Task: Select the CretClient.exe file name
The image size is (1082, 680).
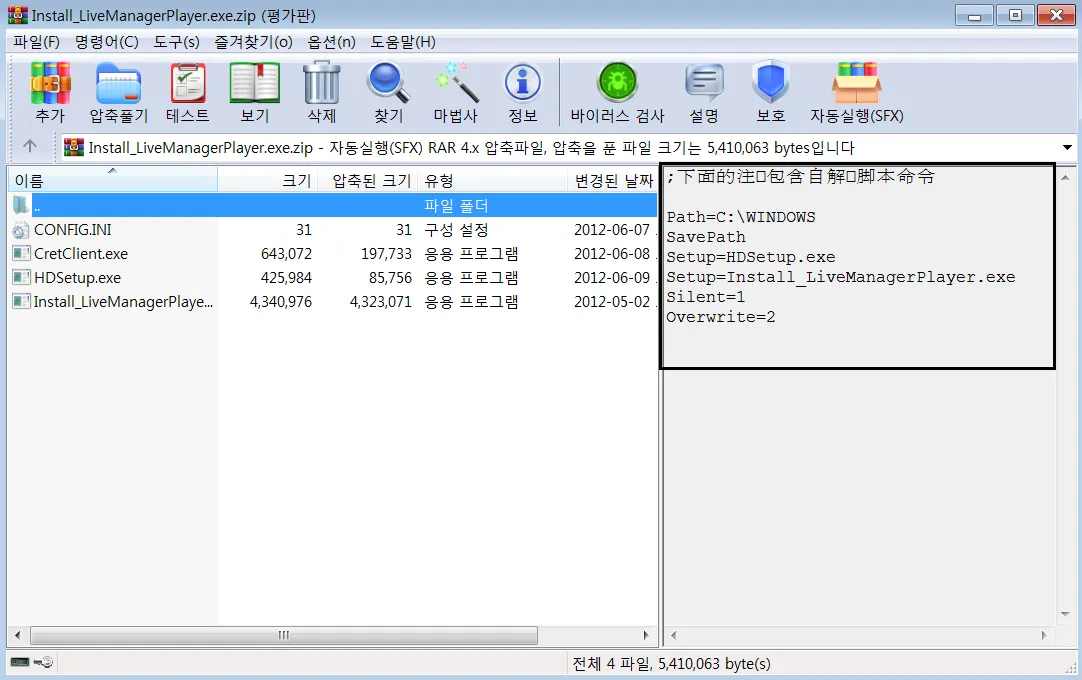Action: (x=81, y=254)
